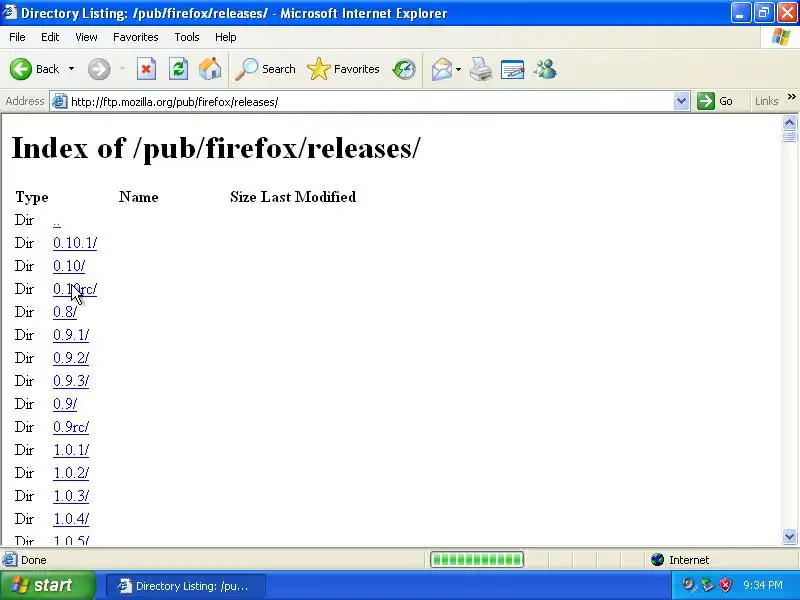Expand the Links toolbar chevron

[791, 96]
